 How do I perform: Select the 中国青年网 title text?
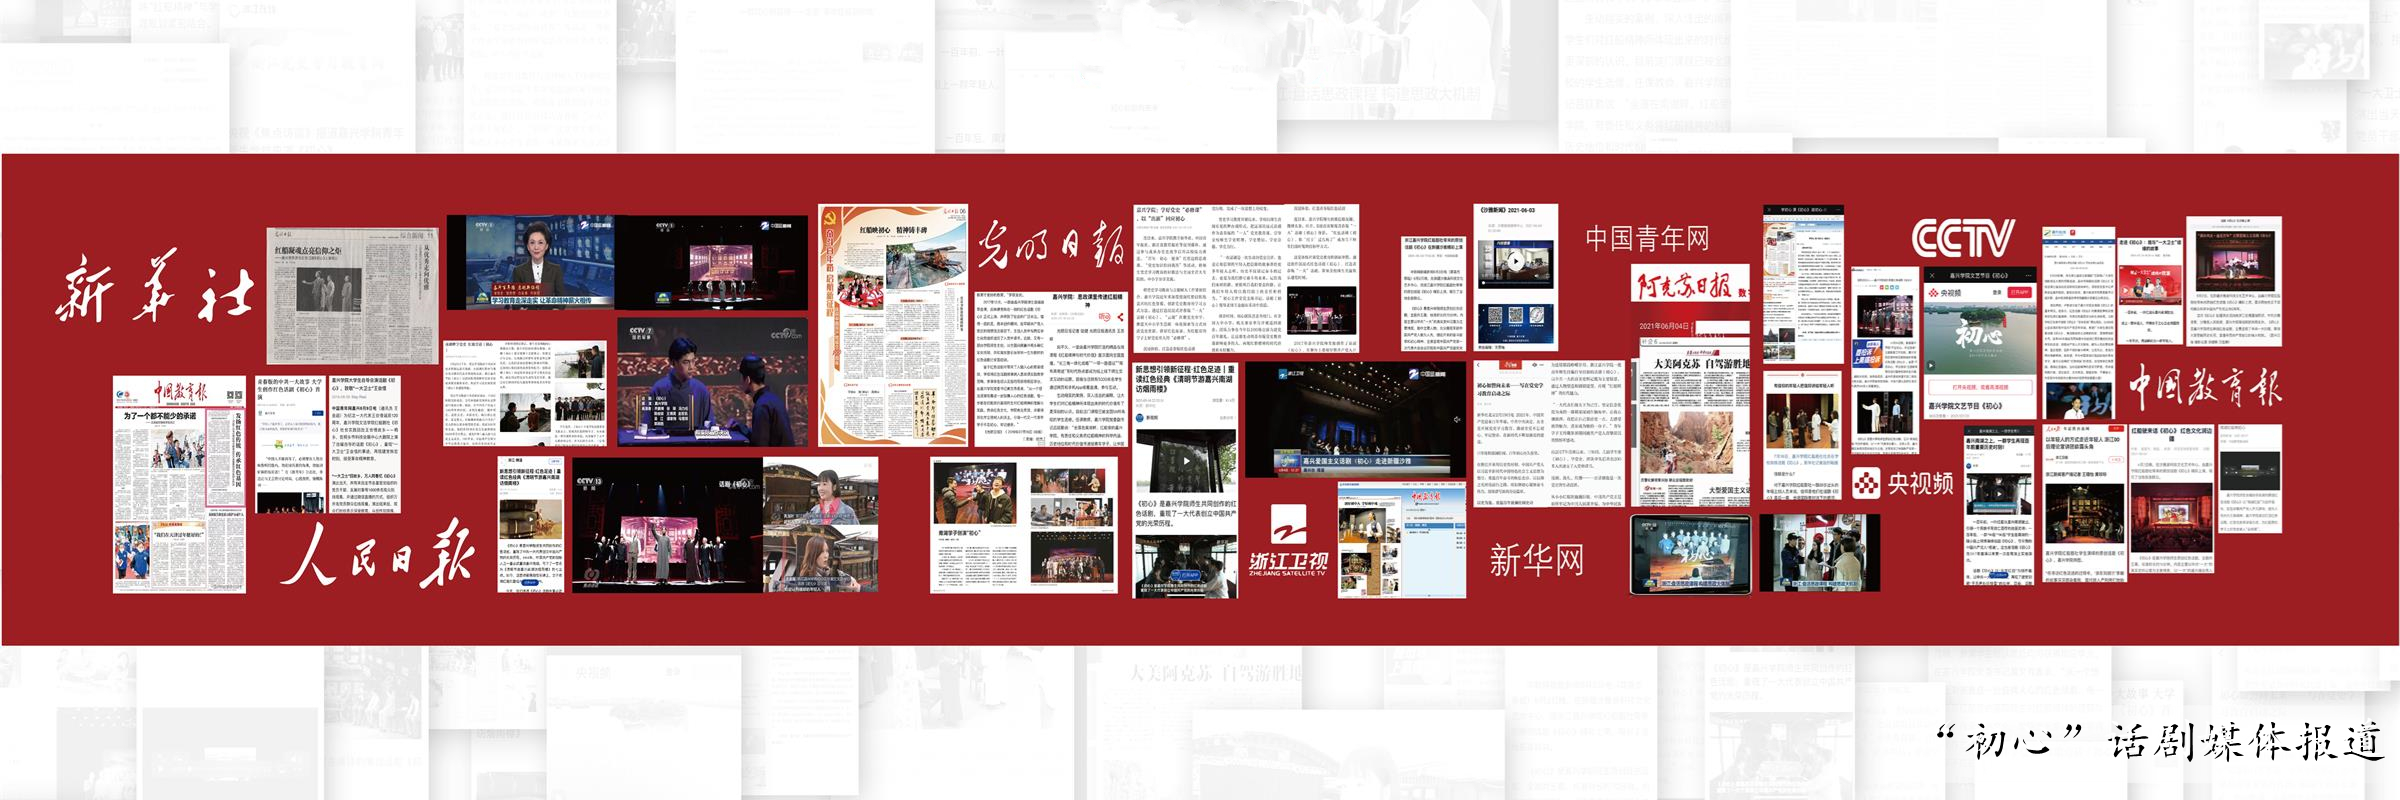(x=1646, y=238)
